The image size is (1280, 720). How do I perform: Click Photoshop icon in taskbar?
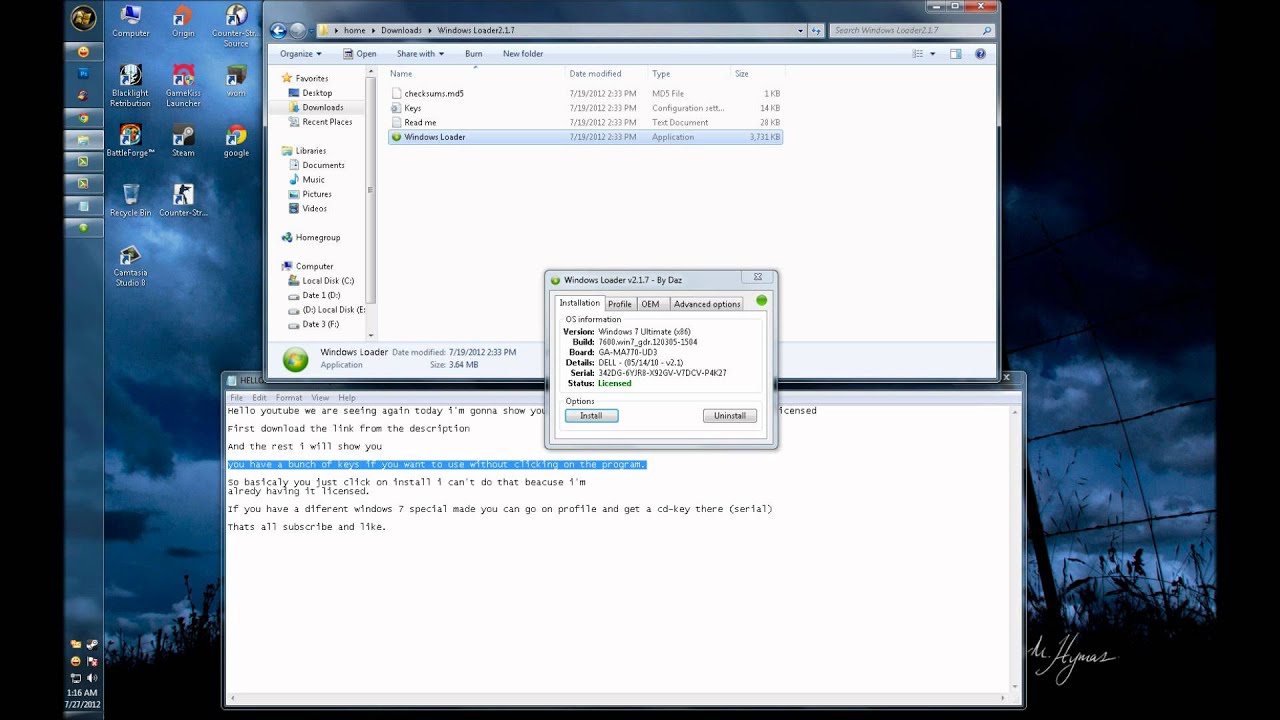(x=84, y=73)
